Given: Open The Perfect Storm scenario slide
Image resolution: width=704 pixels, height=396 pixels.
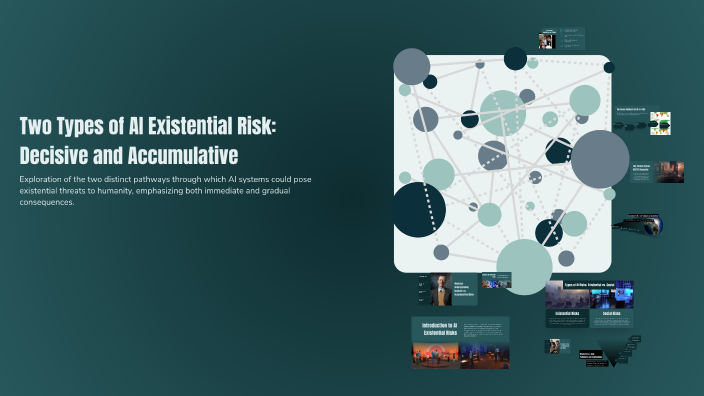Looking at the screenshot, I should click(x=657, y=172).
